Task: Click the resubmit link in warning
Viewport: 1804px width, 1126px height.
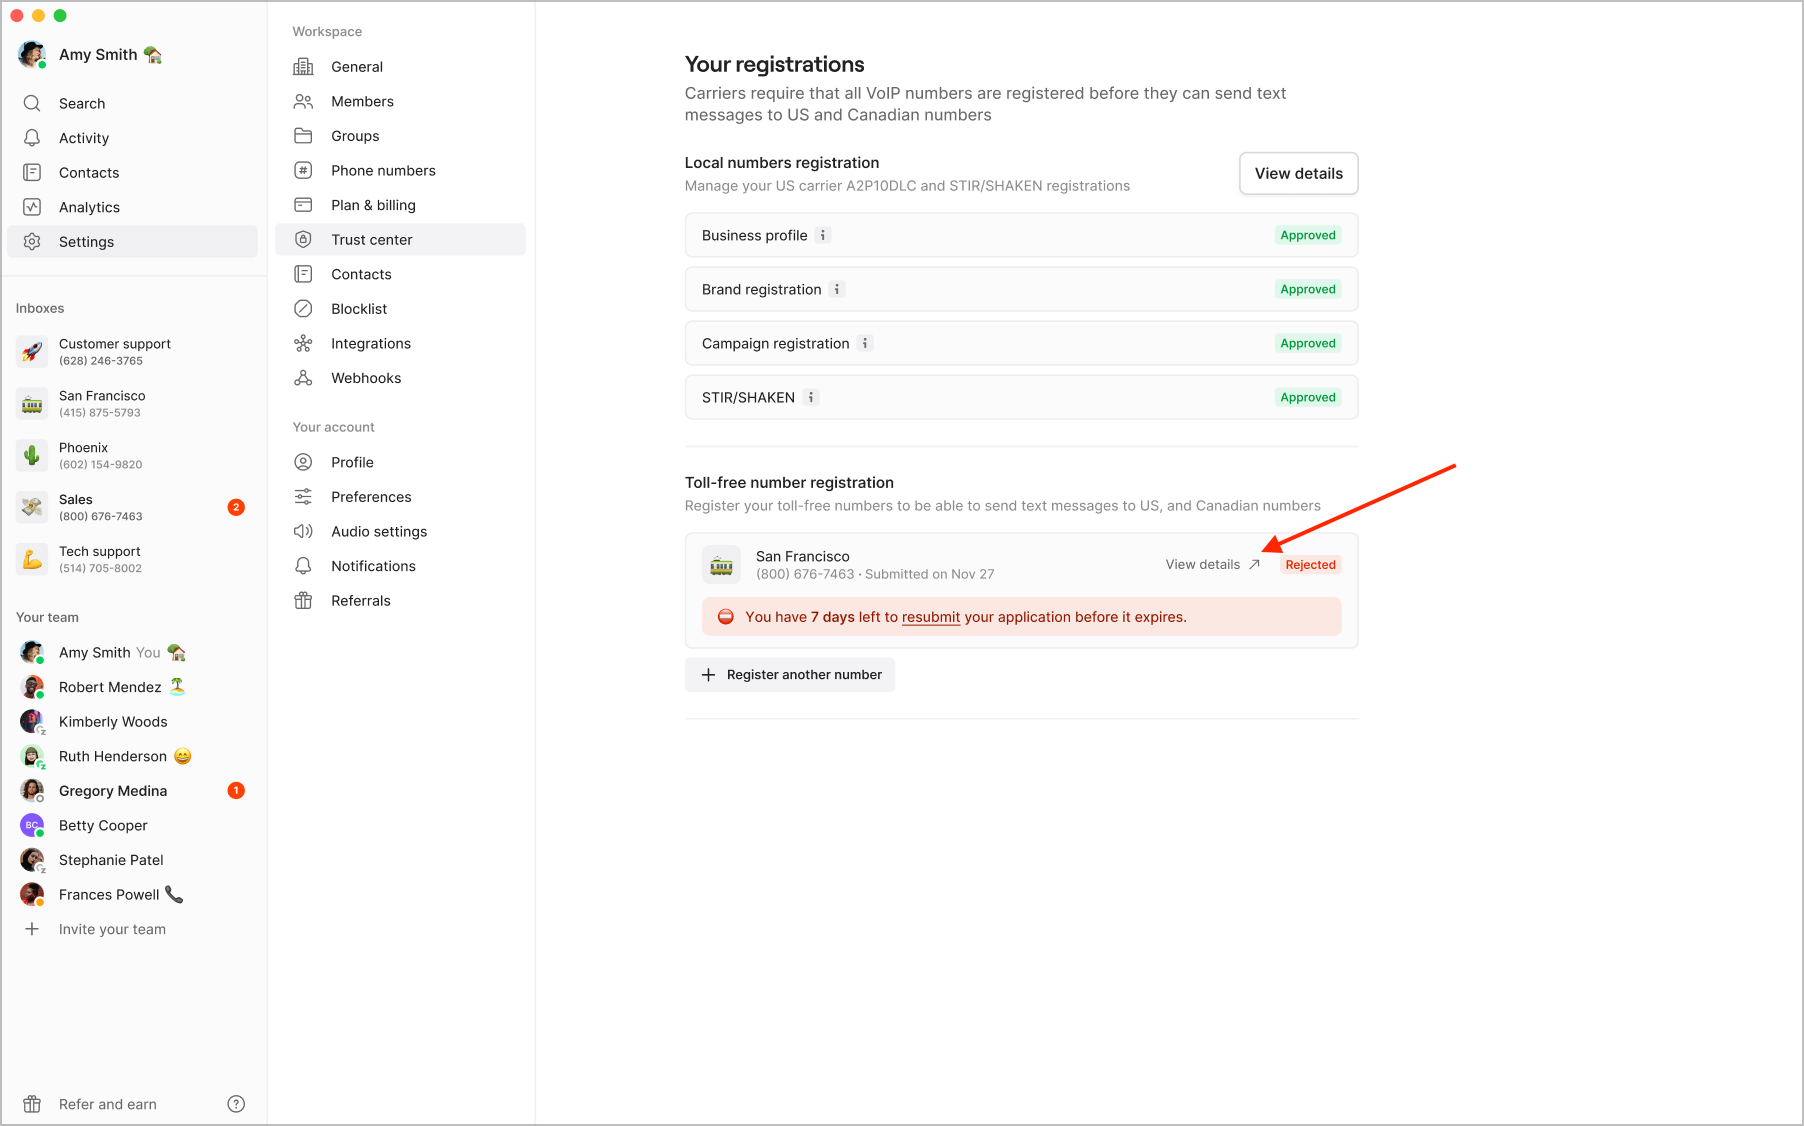Action: (x=931, y=617)
